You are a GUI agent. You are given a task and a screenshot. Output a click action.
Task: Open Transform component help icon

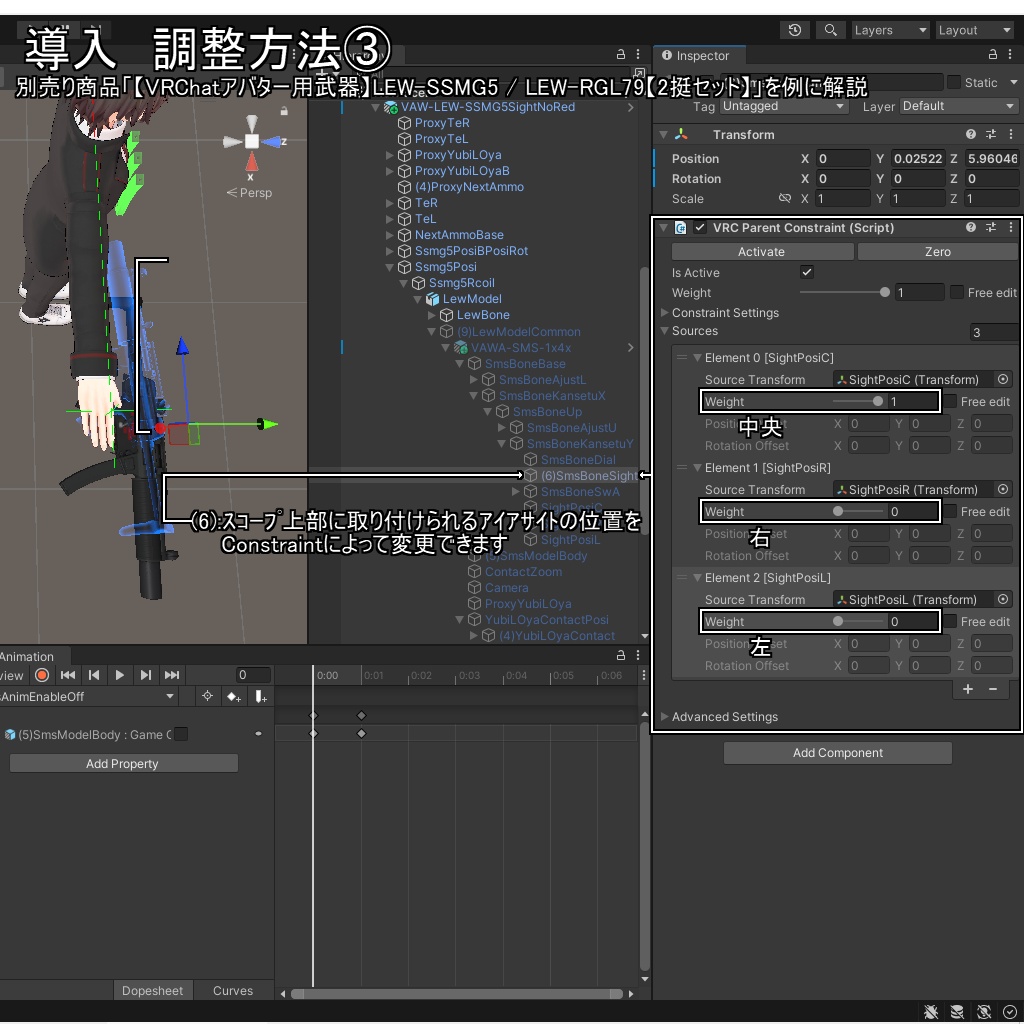(x=970, y=134)
